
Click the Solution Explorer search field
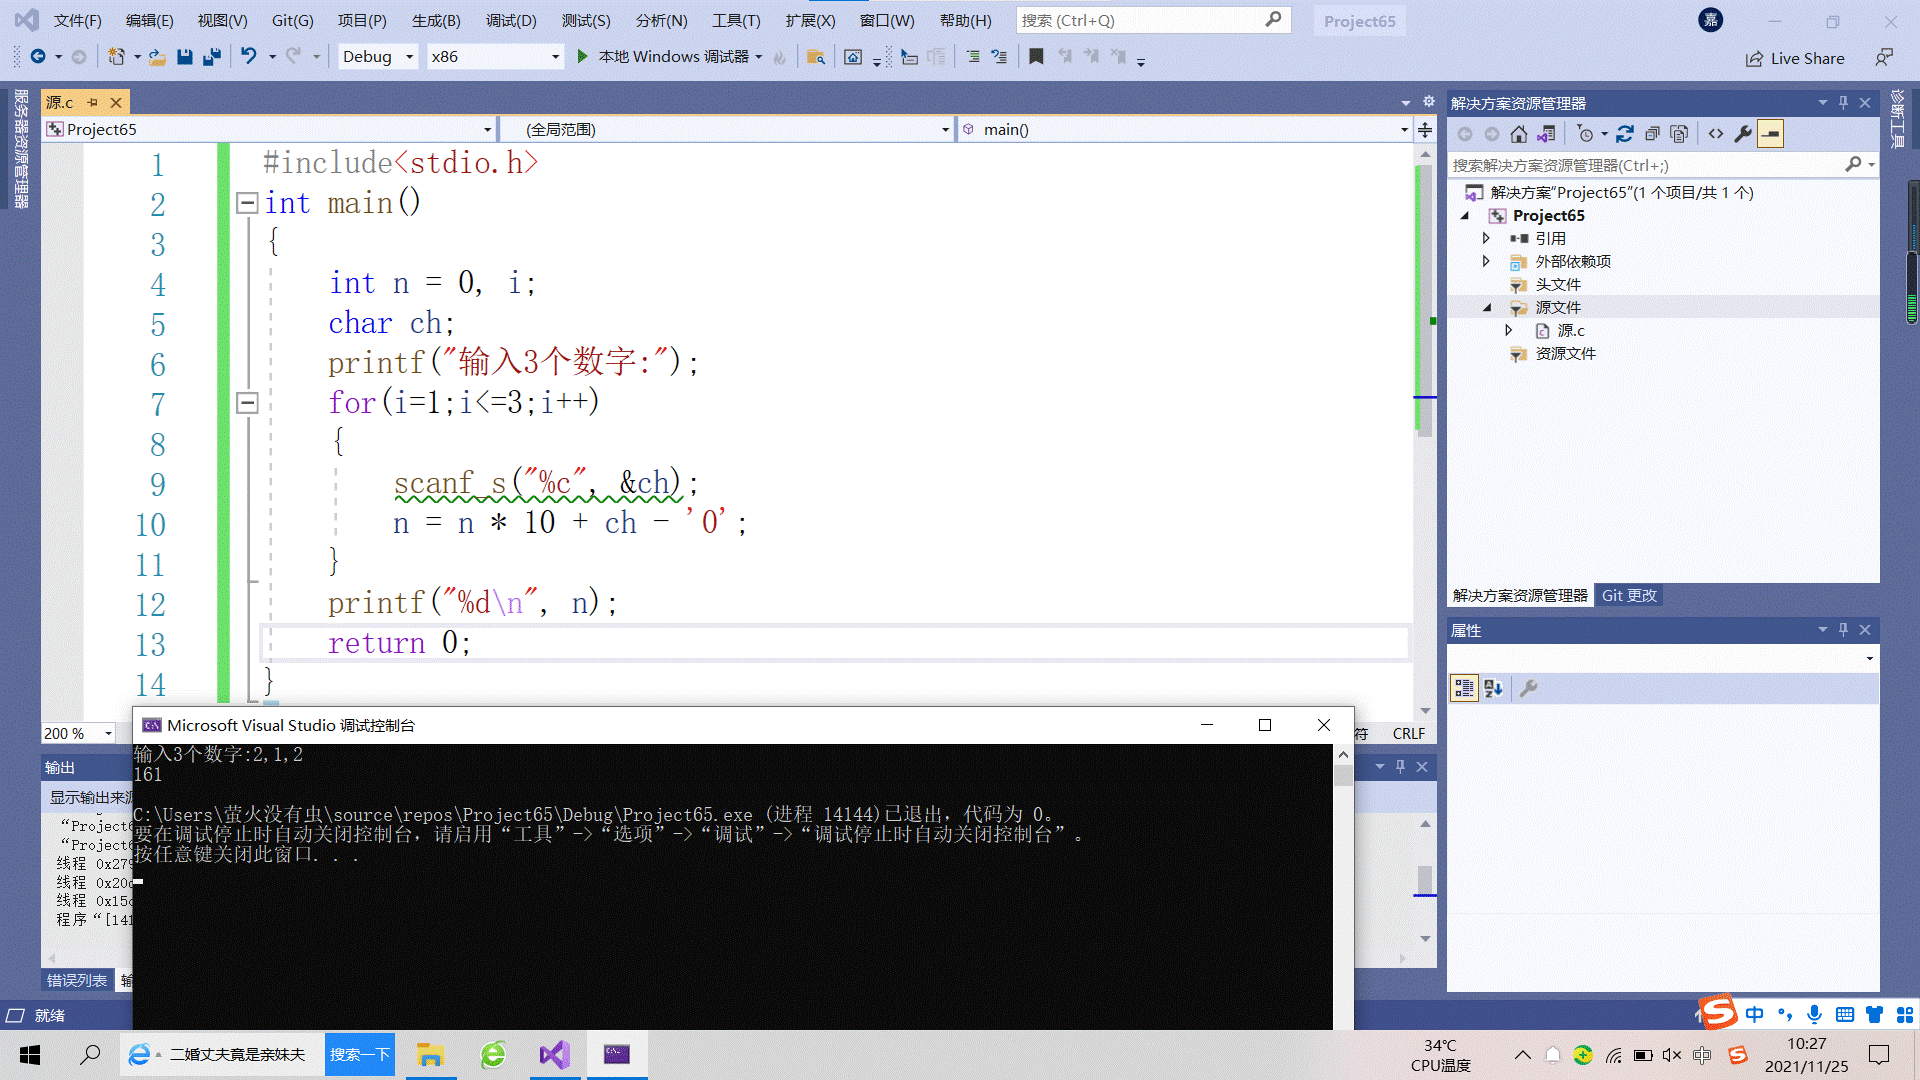point(1661,166)
